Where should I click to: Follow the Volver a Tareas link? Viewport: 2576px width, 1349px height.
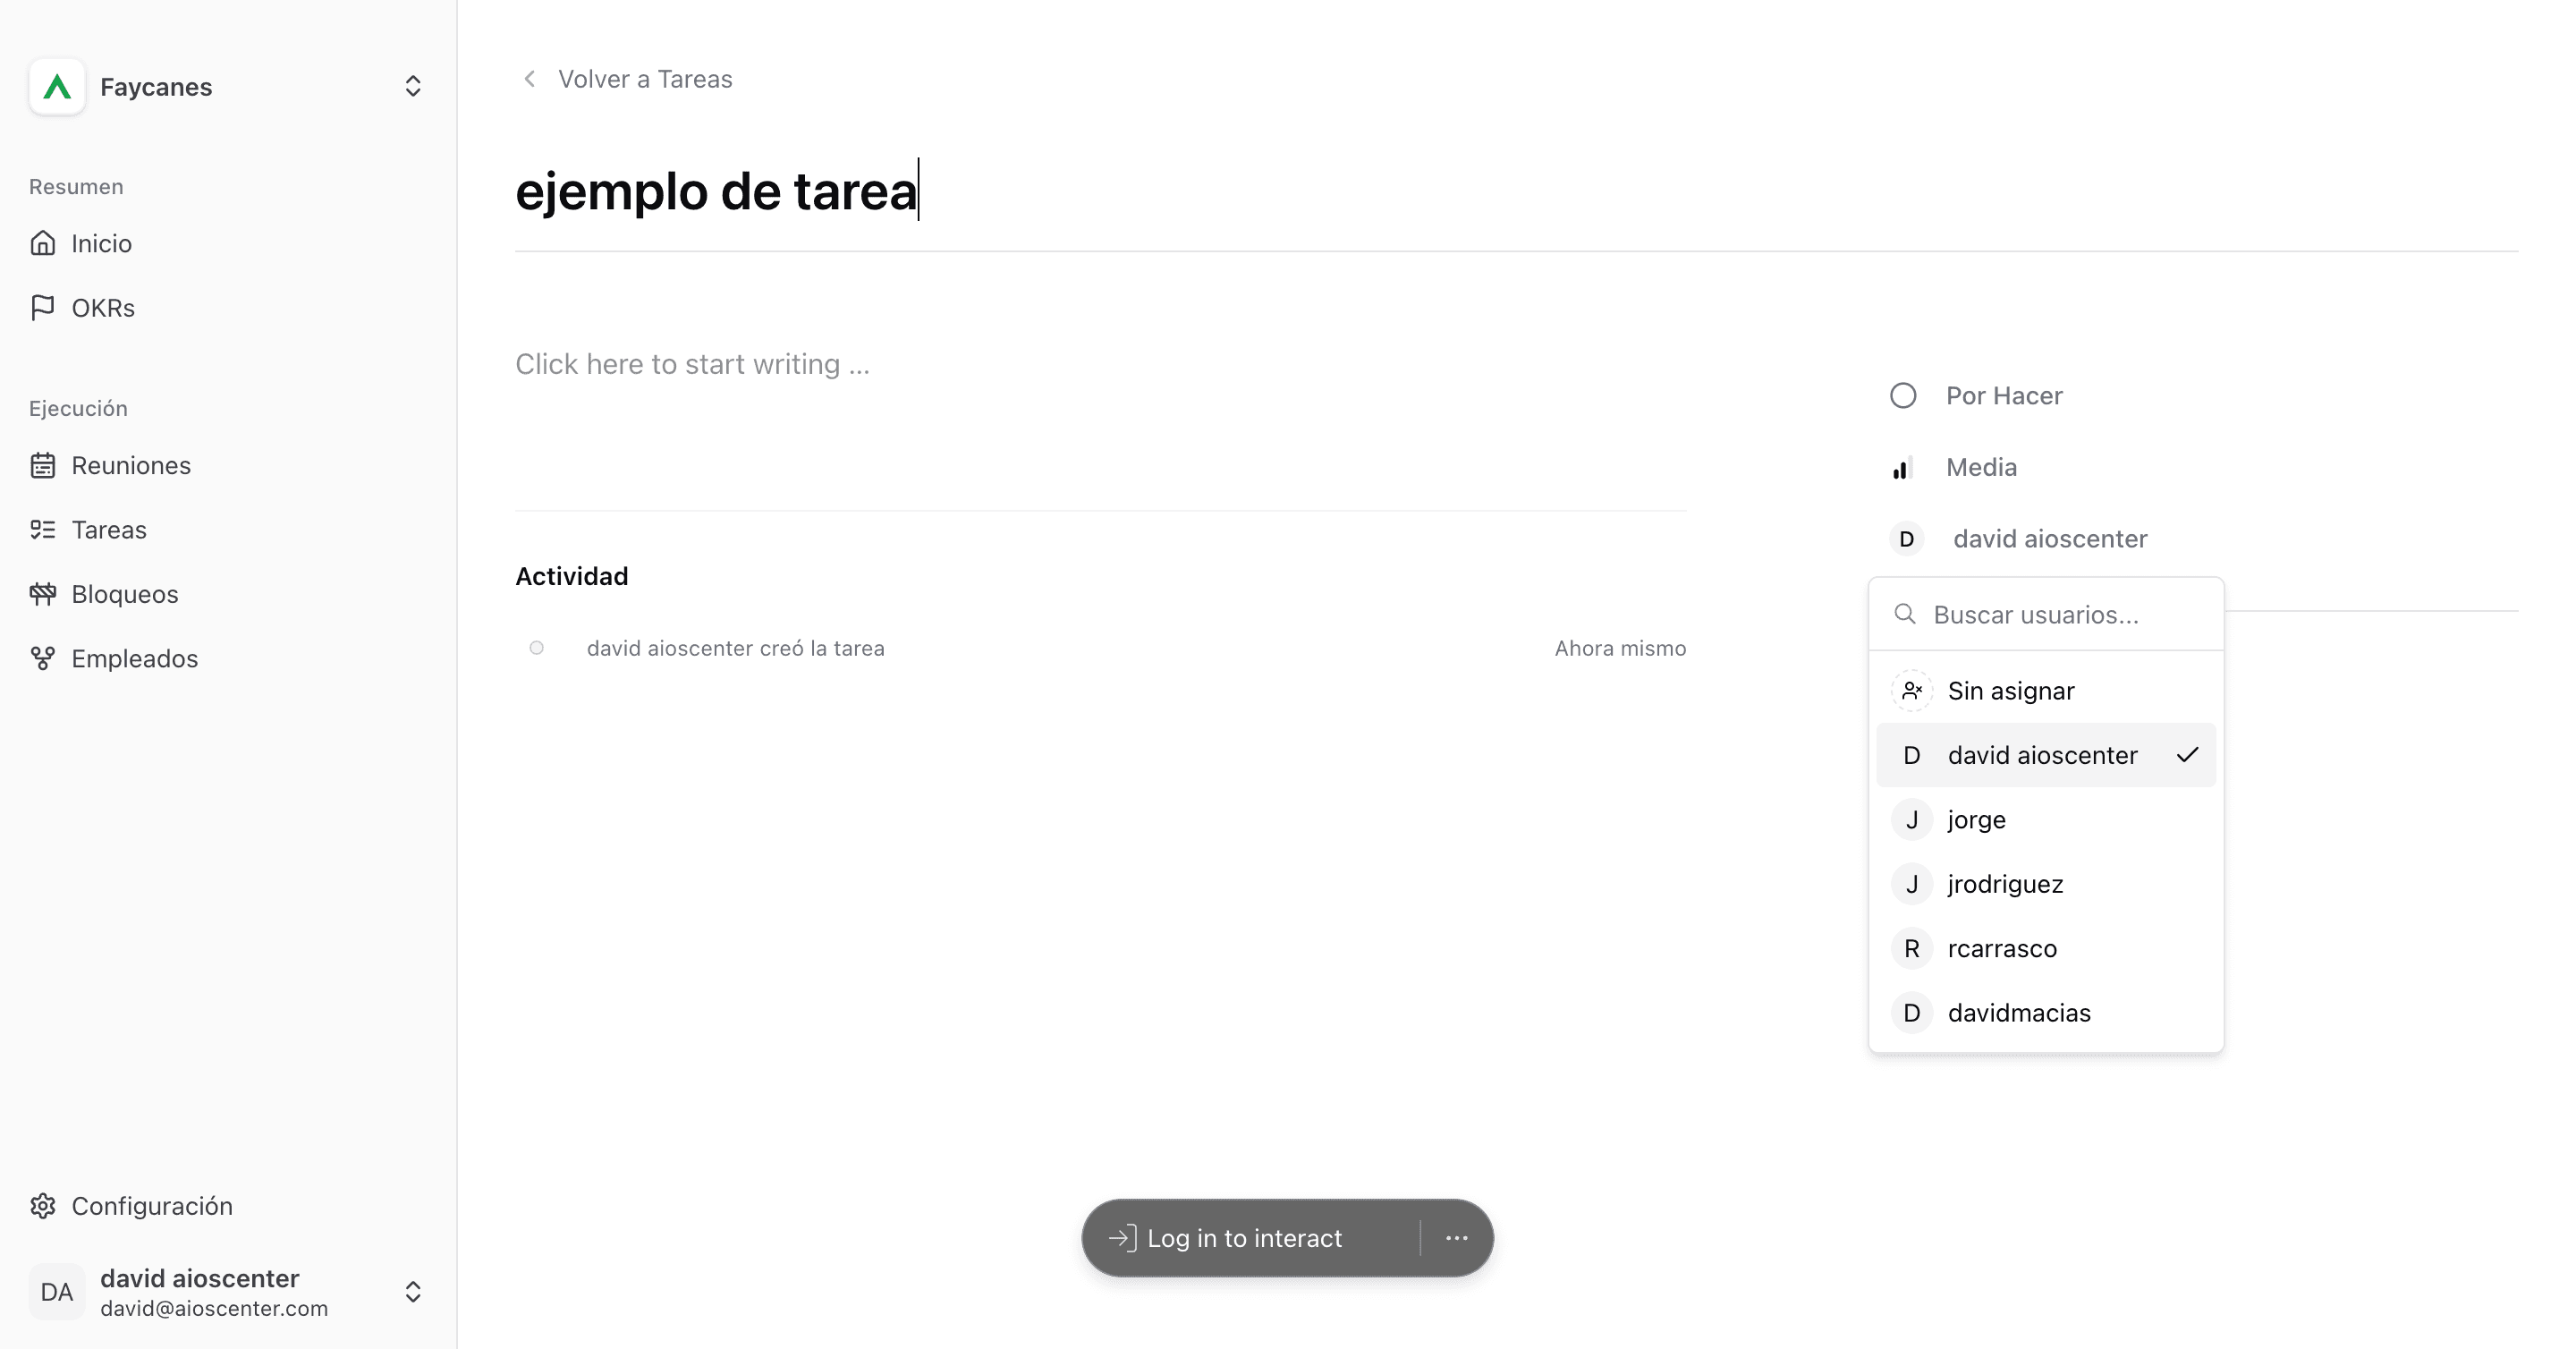click(645, 79)
